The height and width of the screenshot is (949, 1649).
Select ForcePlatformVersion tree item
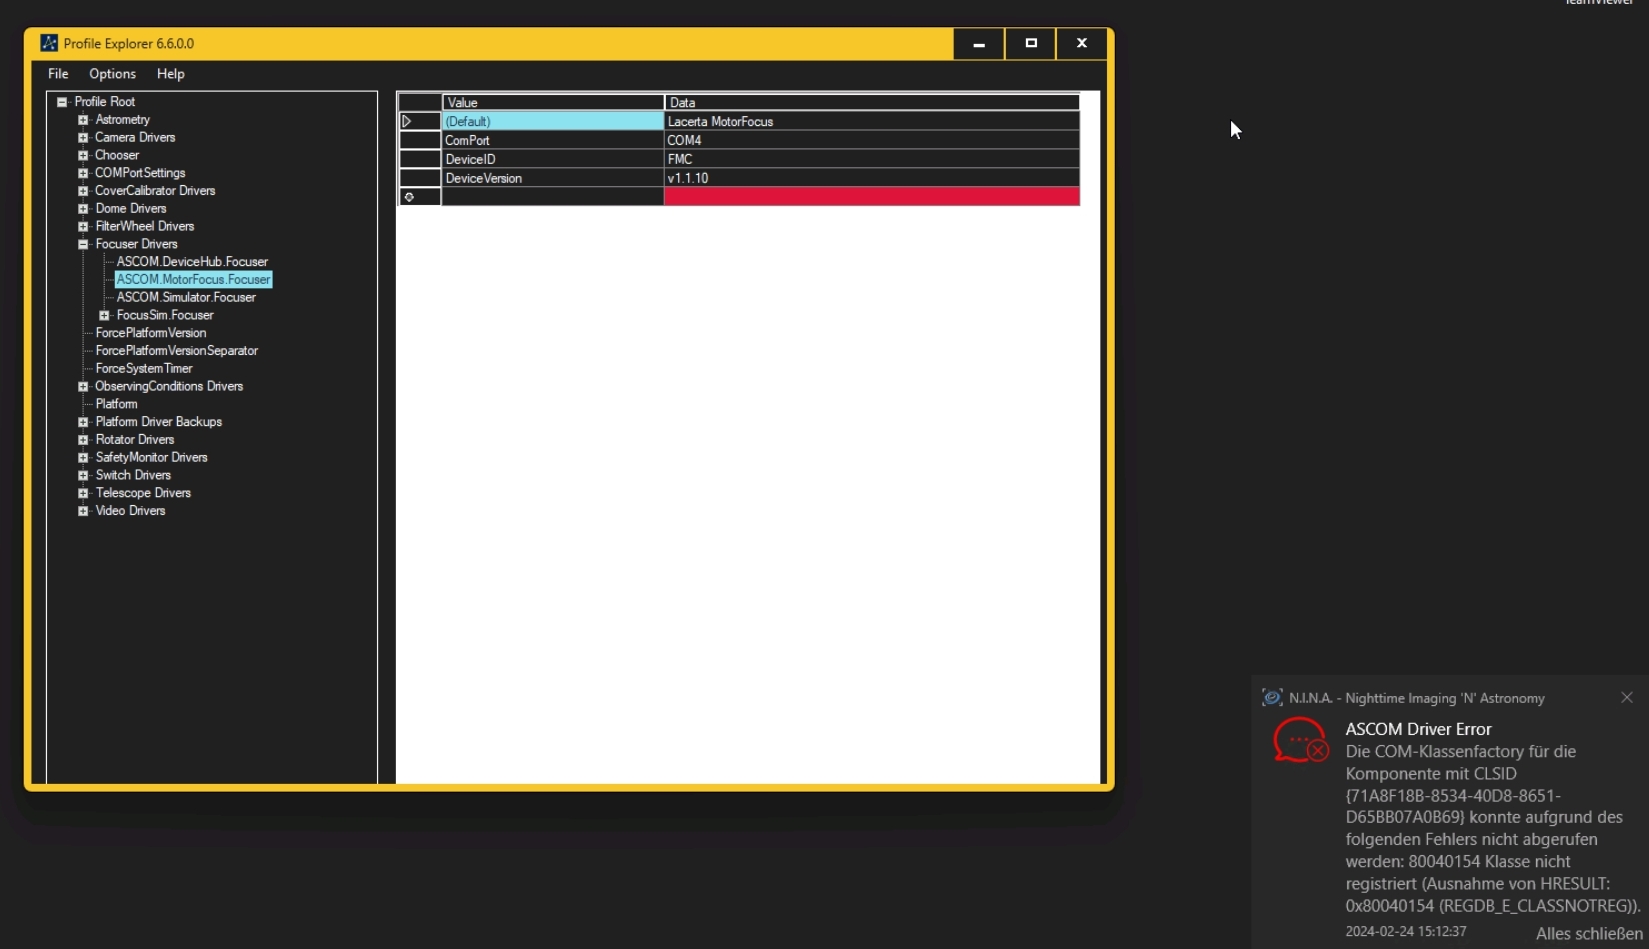click(151, 333)
